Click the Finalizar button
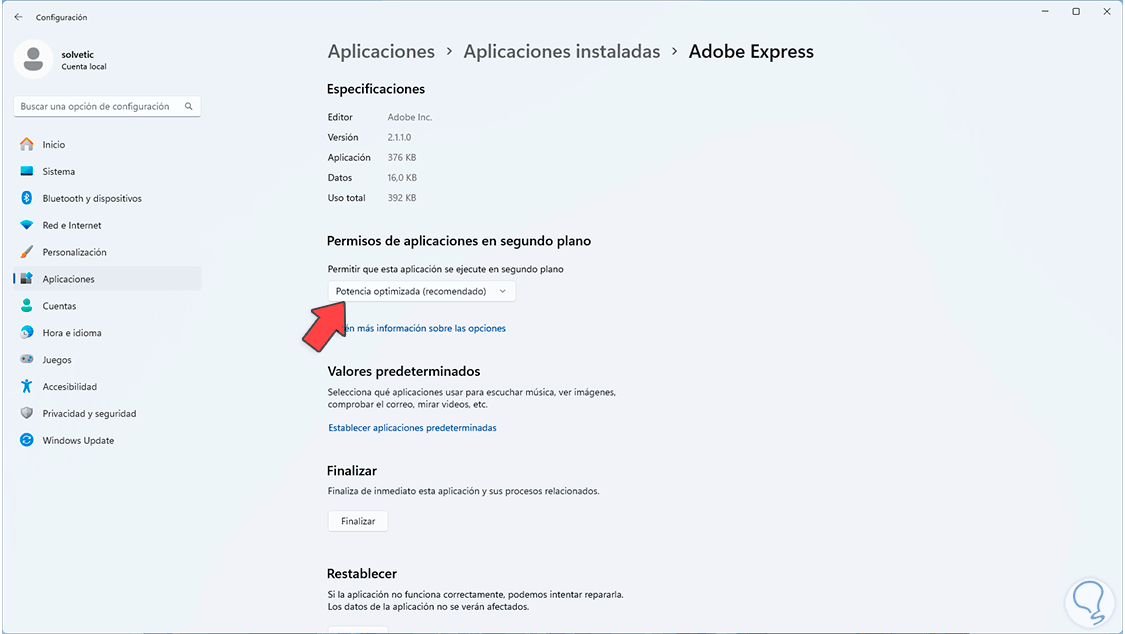 coord(357,521)
